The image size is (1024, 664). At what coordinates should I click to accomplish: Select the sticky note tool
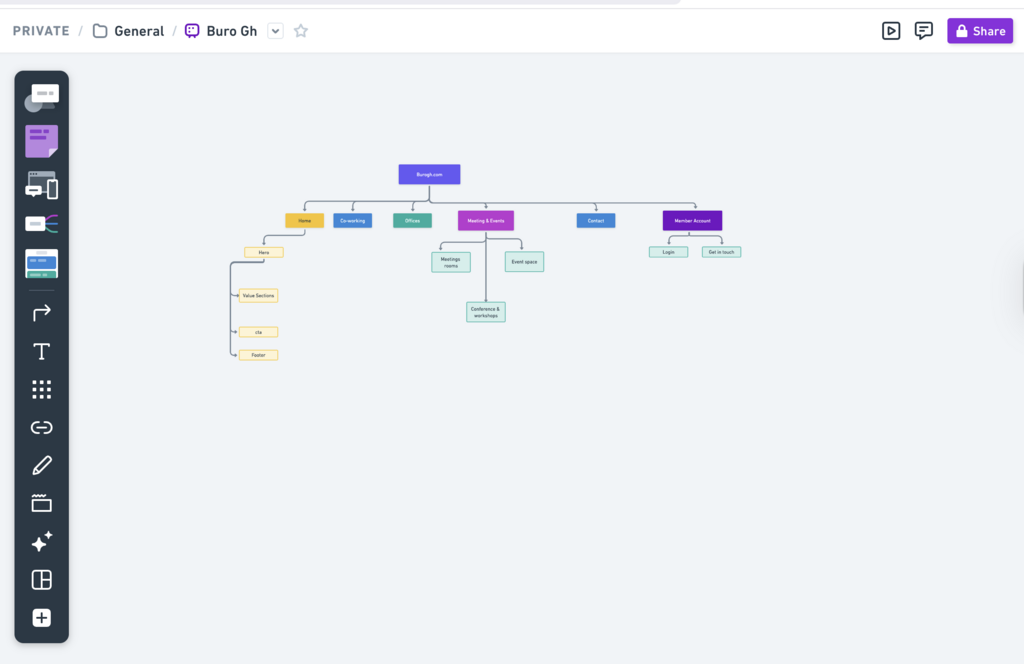pyautogui.click(x=41, y=141)
